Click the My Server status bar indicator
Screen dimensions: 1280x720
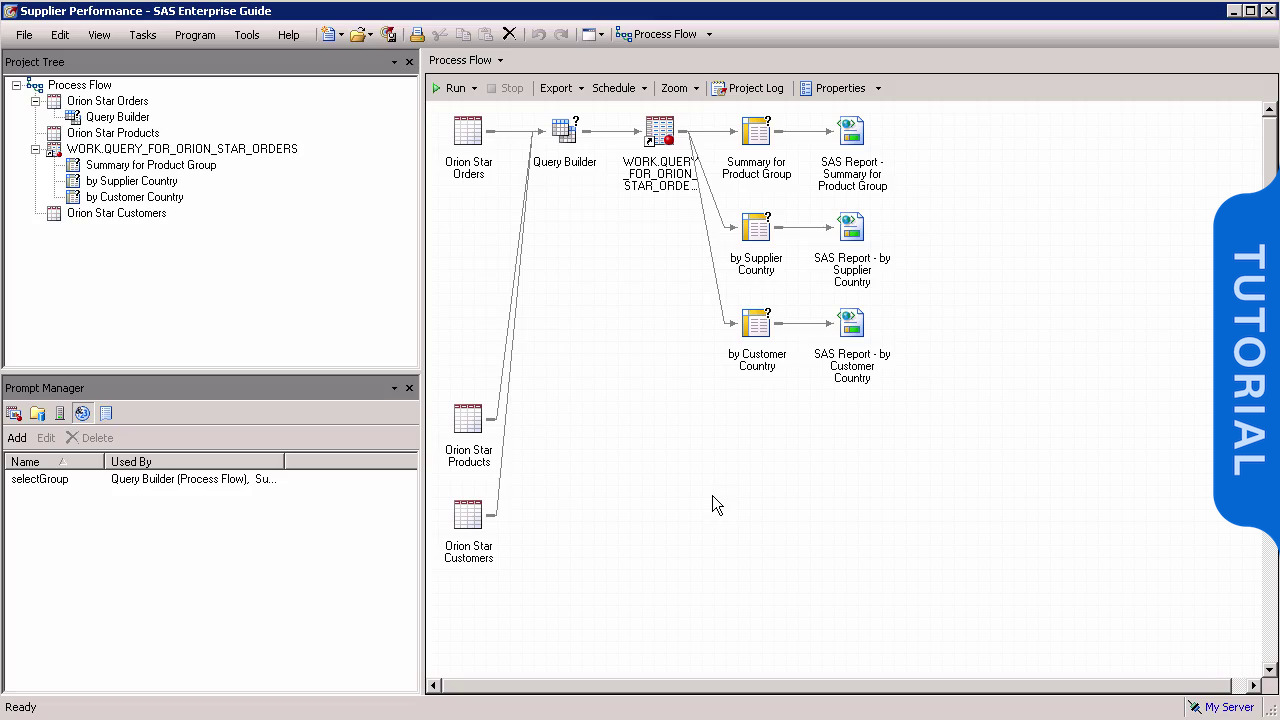pyautogui.click(x=1221, y=707)
